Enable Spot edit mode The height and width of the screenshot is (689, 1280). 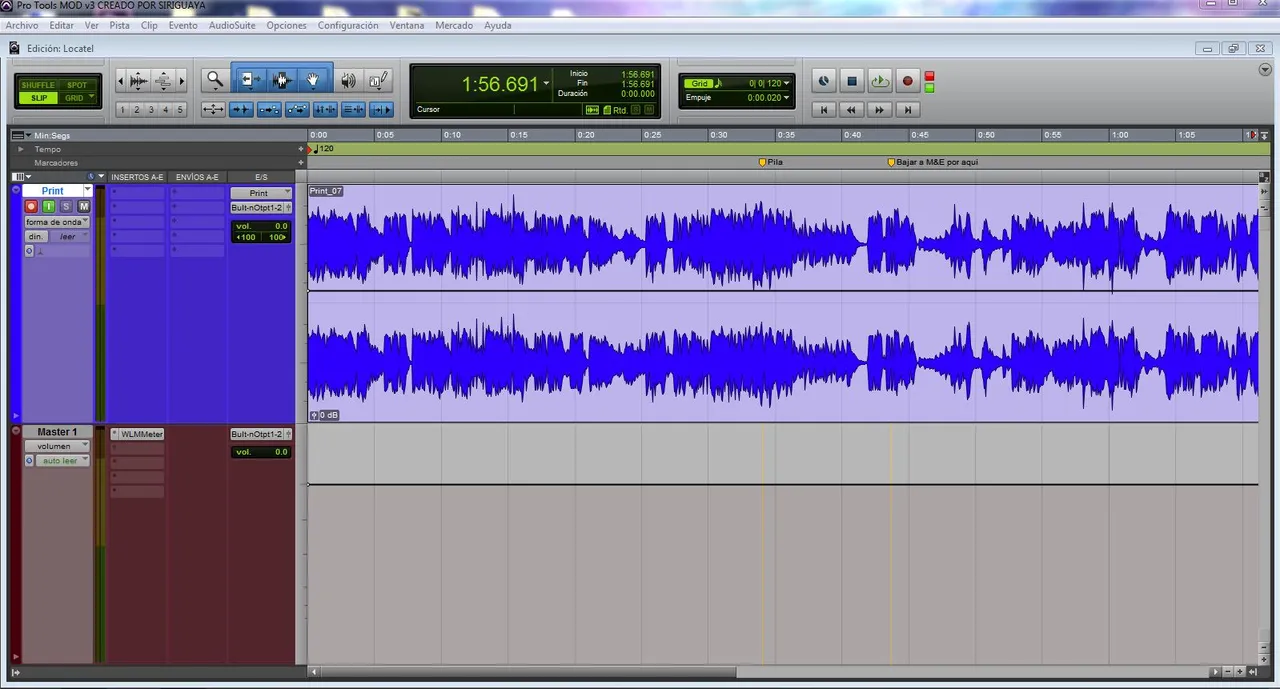coord(77,85)
